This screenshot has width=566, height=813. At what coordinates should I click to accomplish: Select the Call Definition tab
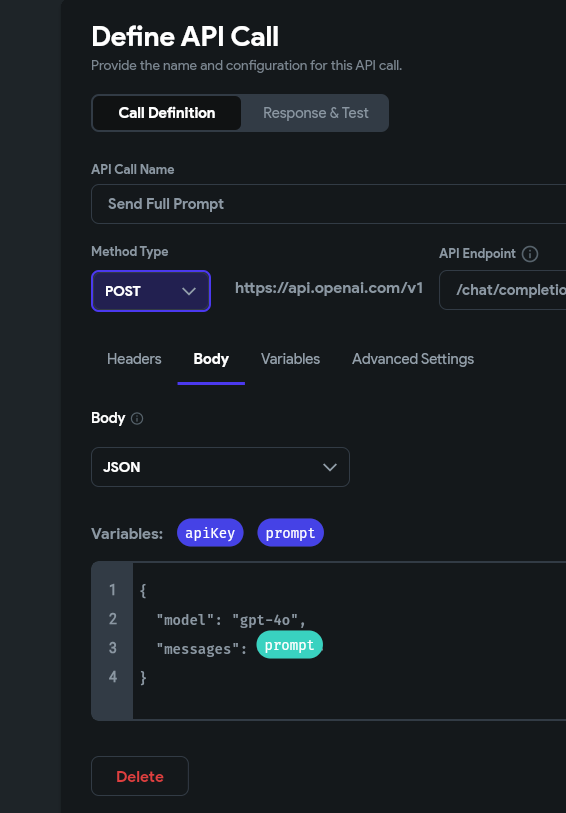tap(167, 113)
